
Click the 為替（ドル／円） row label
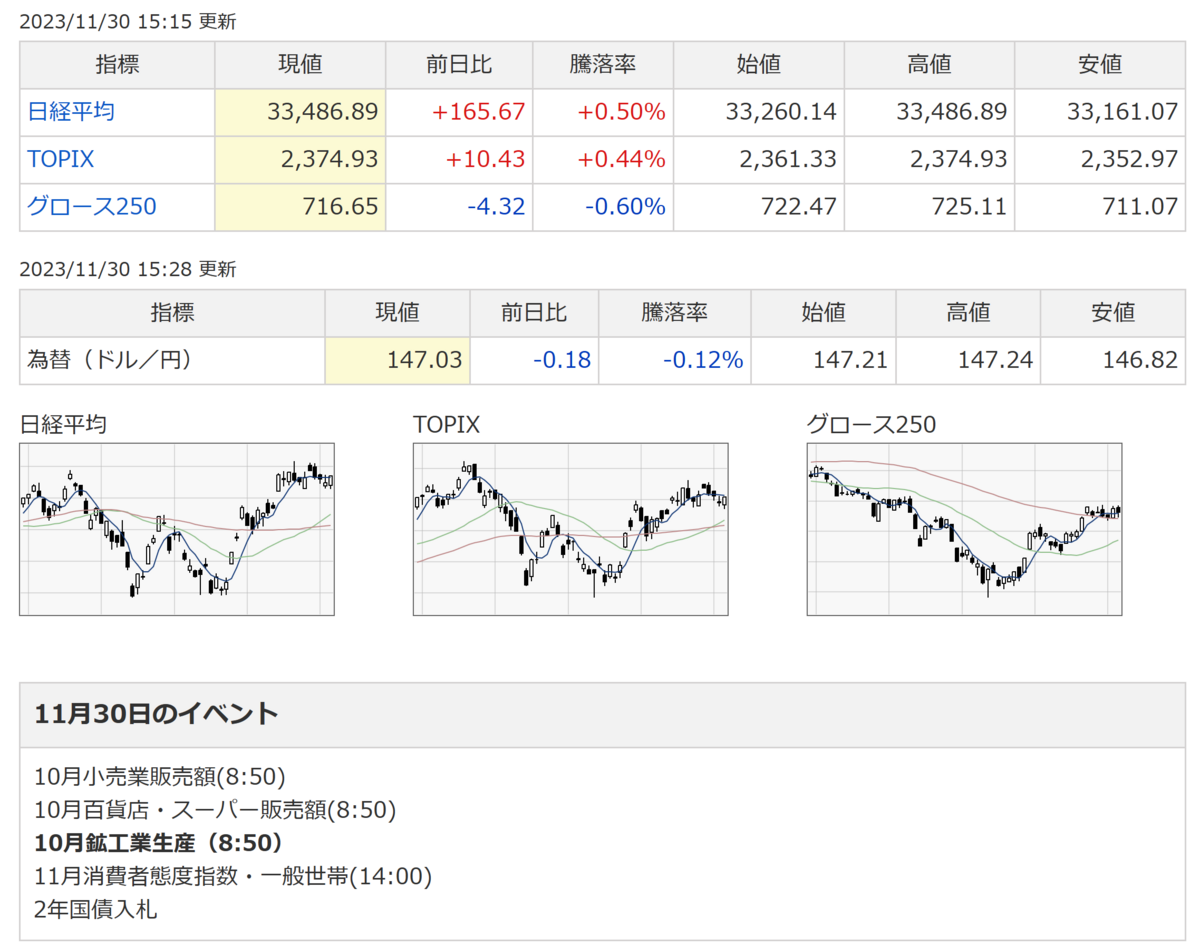click(108, 360)
